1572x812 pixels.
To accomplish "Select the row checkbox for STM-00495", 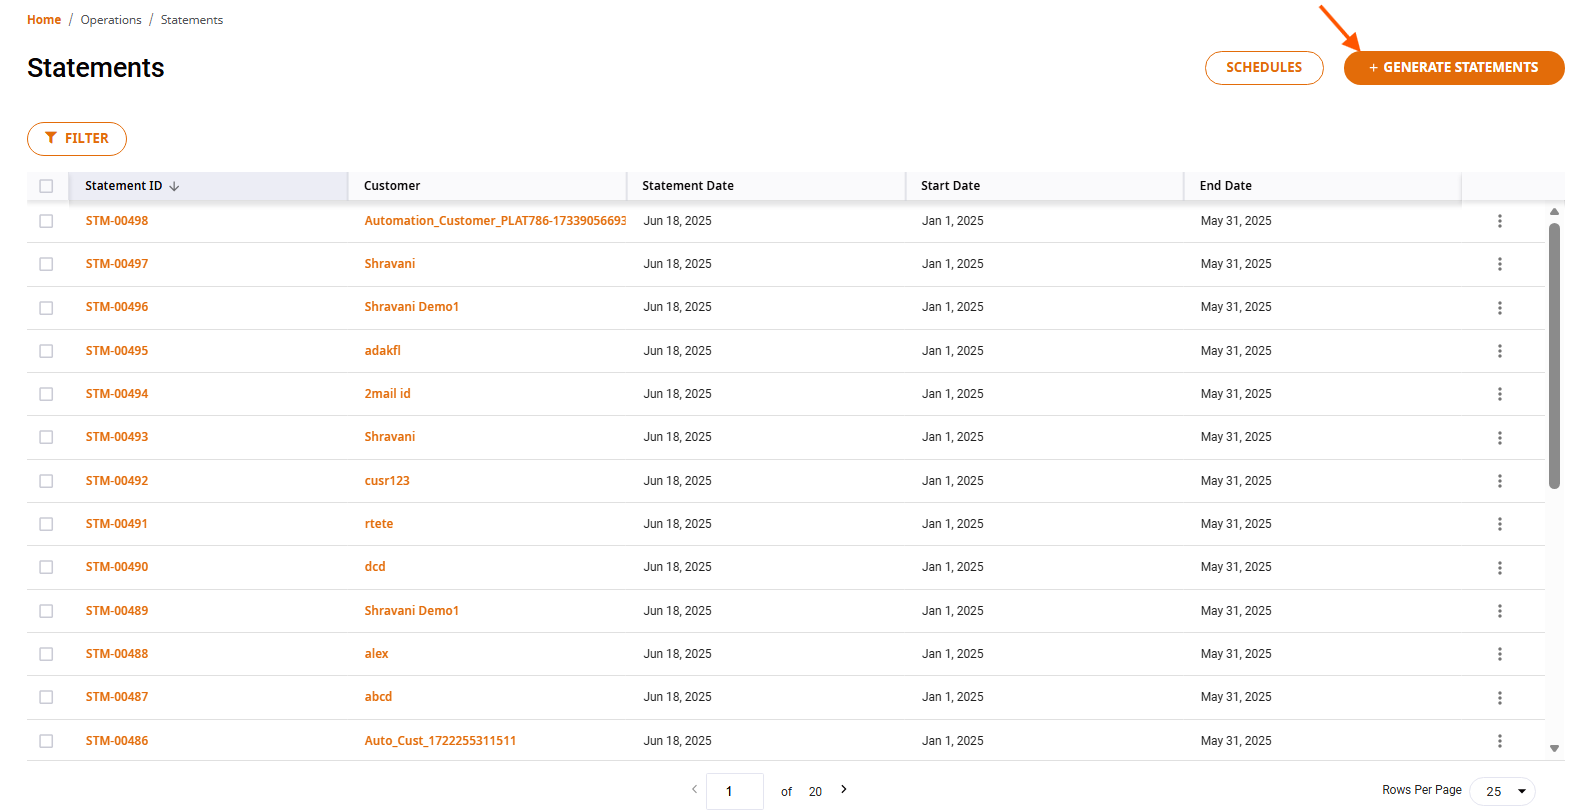I will tap(46, 351).
